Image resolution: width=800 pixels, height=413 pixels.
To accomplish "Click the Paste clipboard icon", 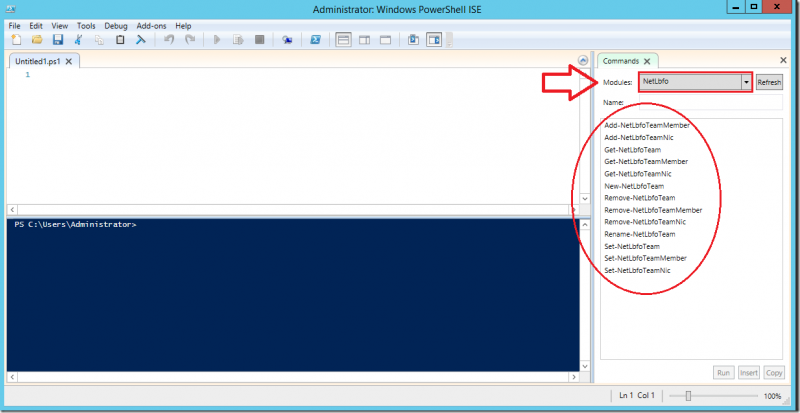I will pos(120,39).
